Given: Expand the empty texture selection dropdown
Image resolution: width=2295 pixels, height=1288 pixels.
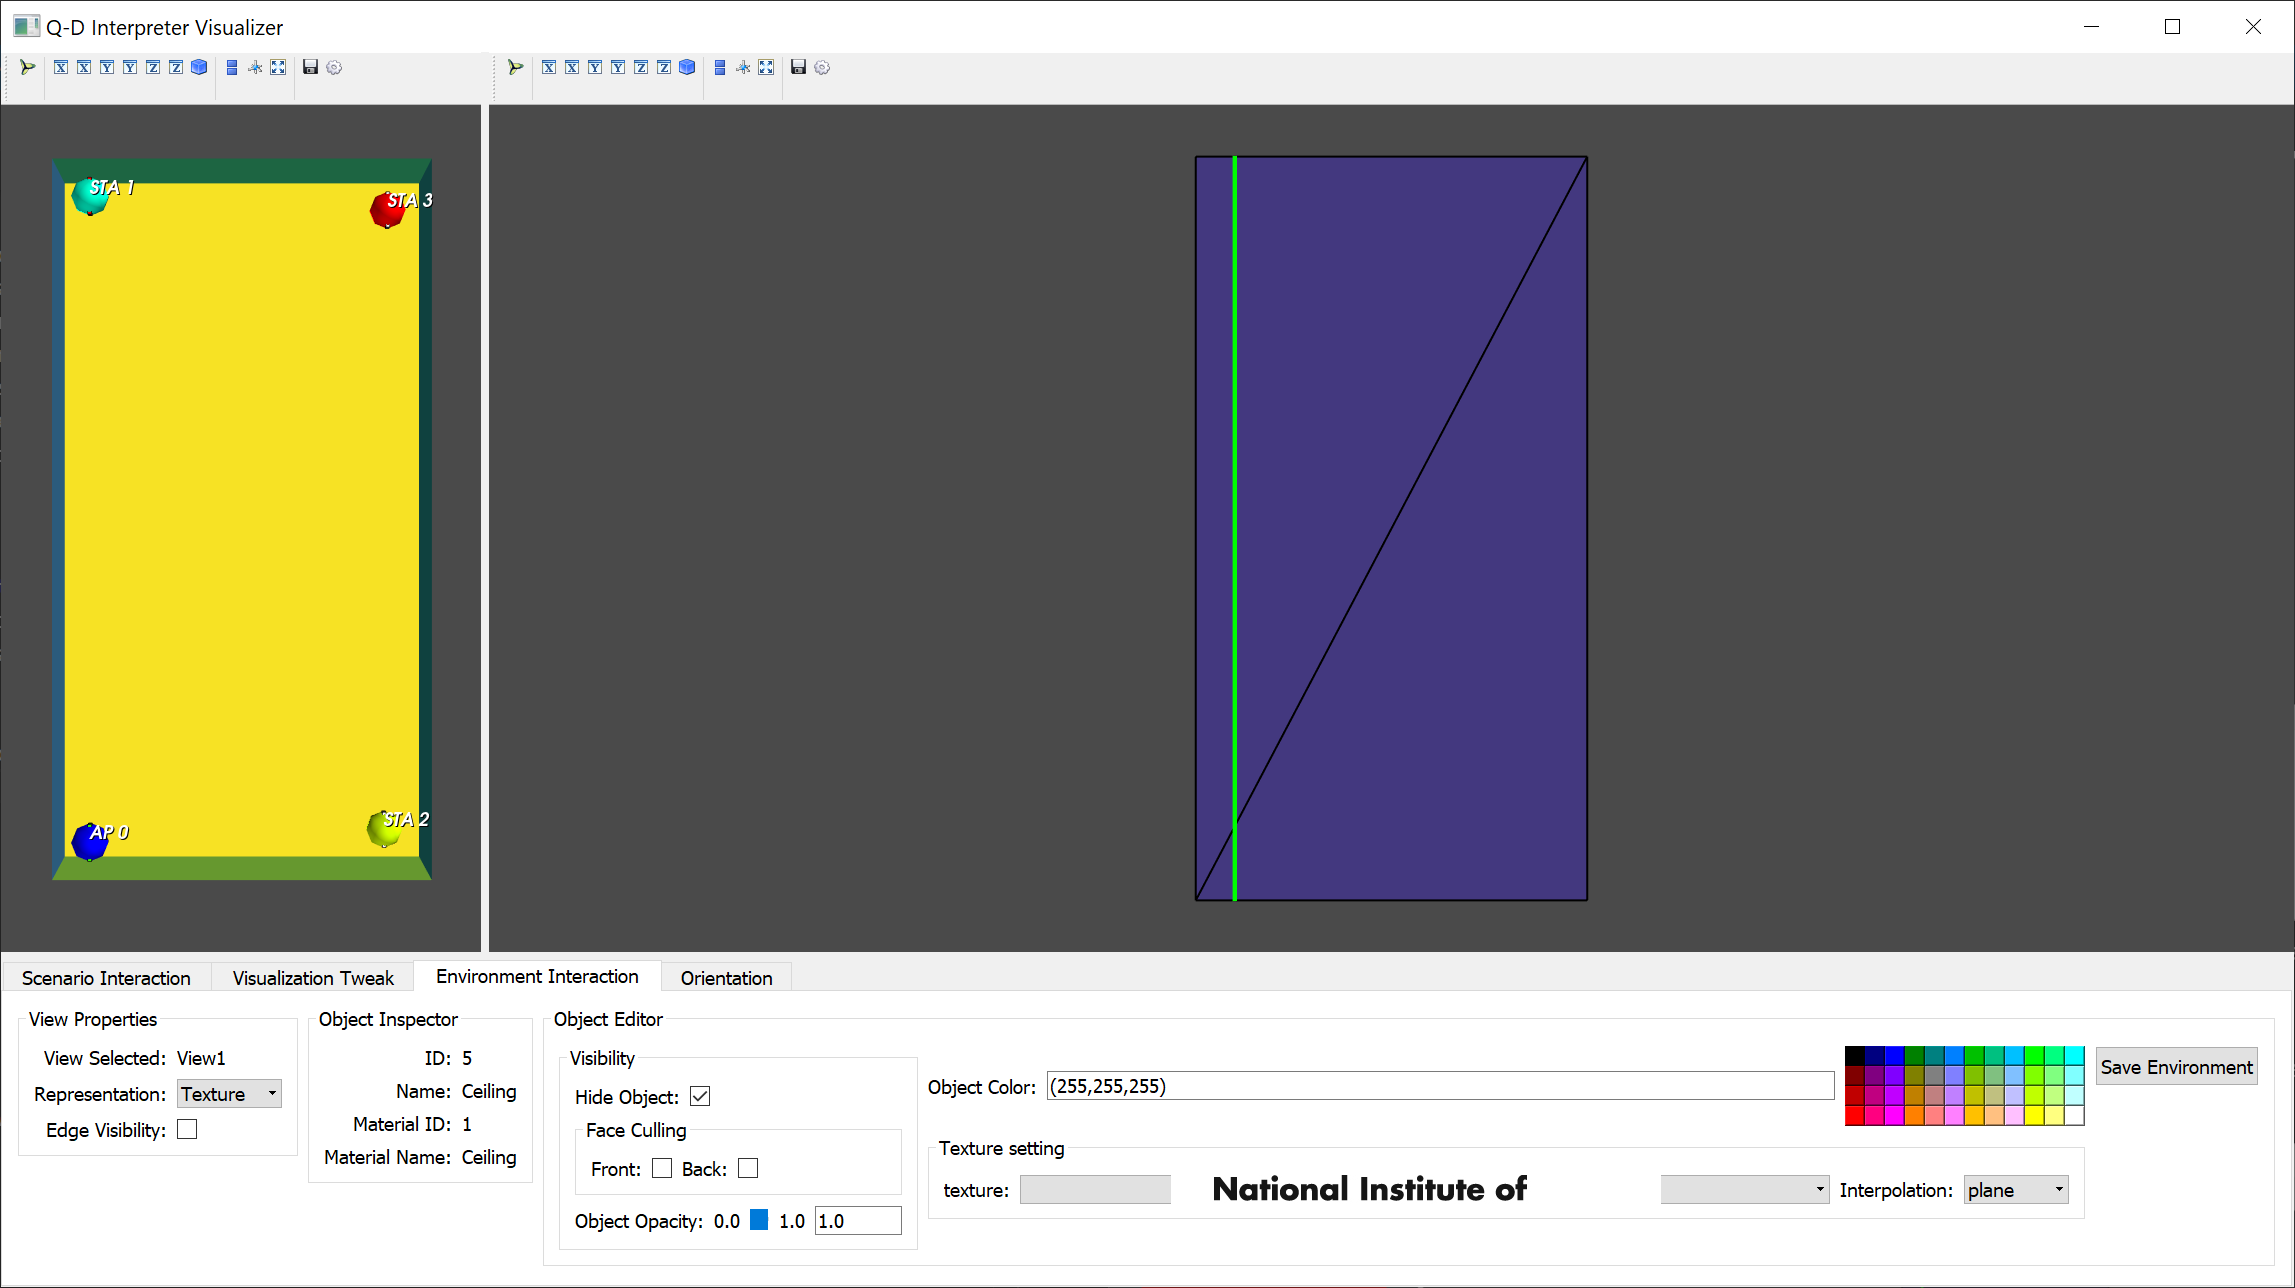Looking at the screenshot, I should pos(1744,1190).
